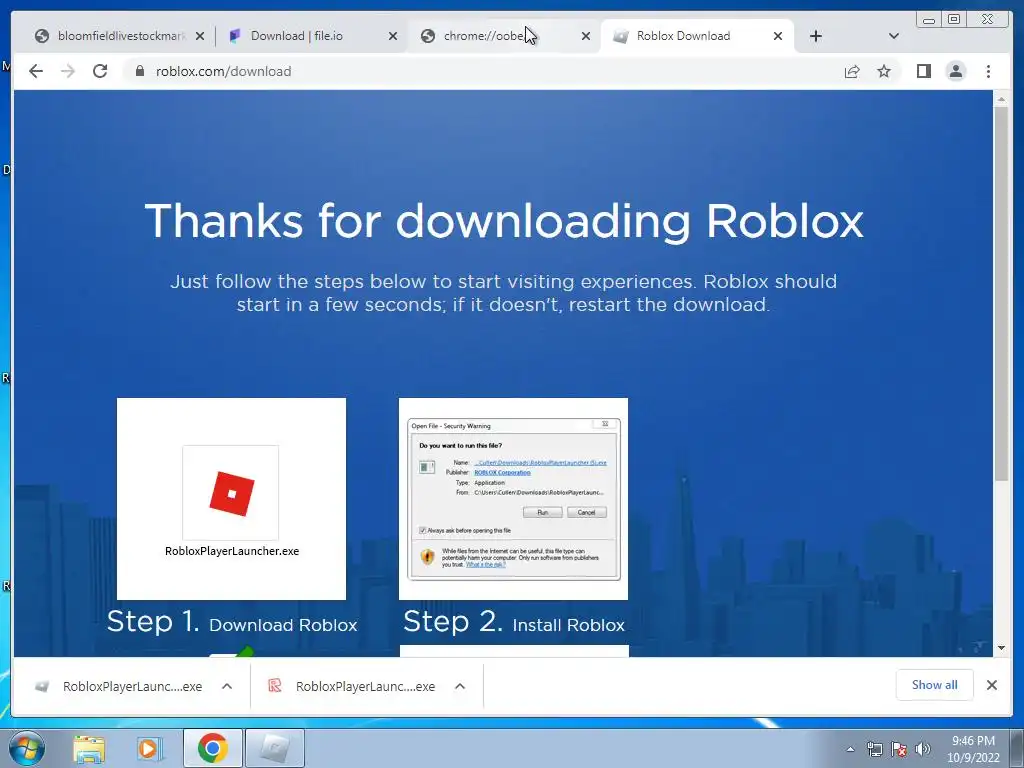The image size is (1024, 768).
Task: Bookmark this page with the star icon
Action: coord(884,71)
